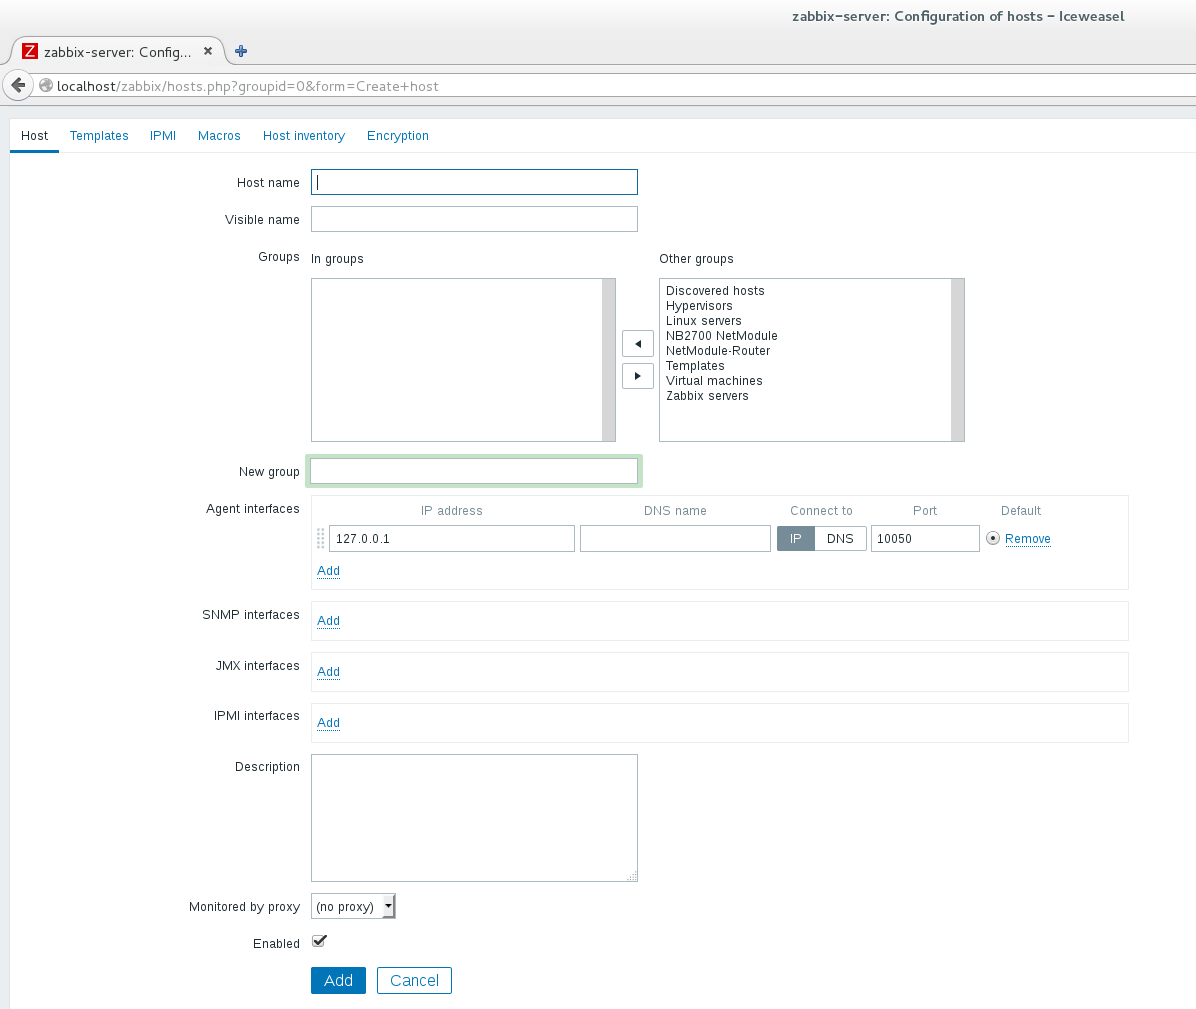This screenshot has width=1196, height=1009.
Task: Click the browser back arrow button
Action: pyautogui.click(x=18, y=85)
